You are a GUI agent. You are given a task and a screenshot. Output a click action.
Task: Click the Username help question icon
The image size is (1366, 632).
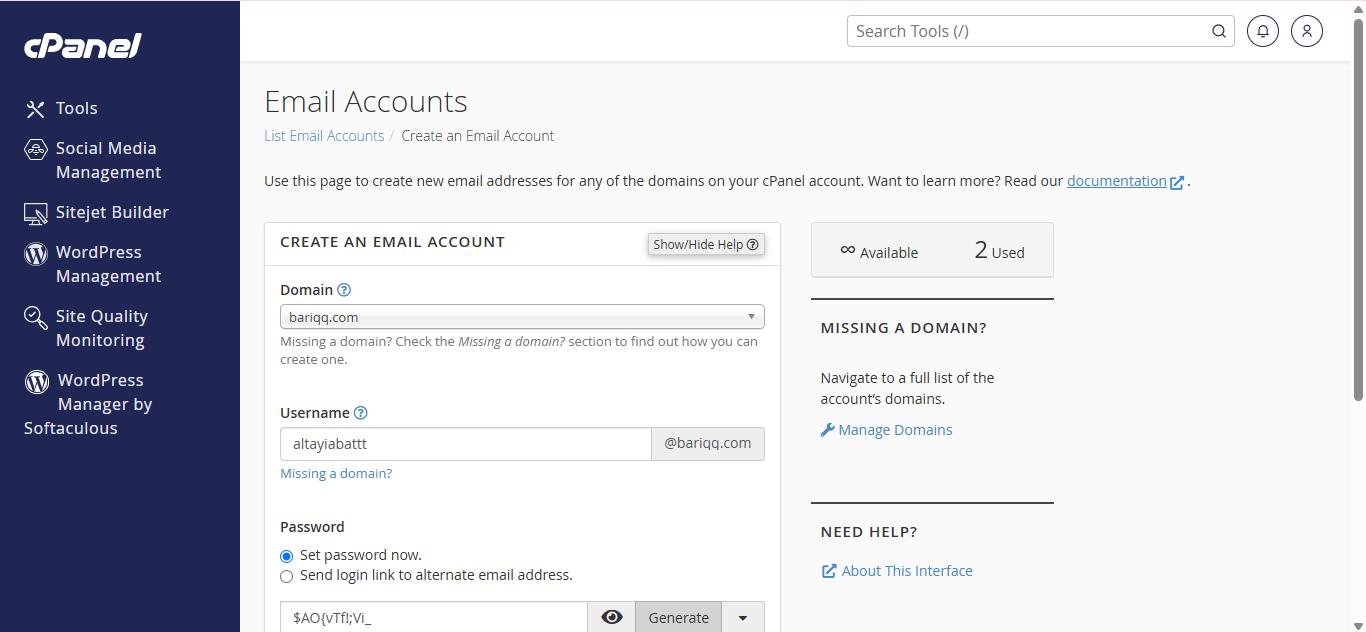[x=361, y=413]
